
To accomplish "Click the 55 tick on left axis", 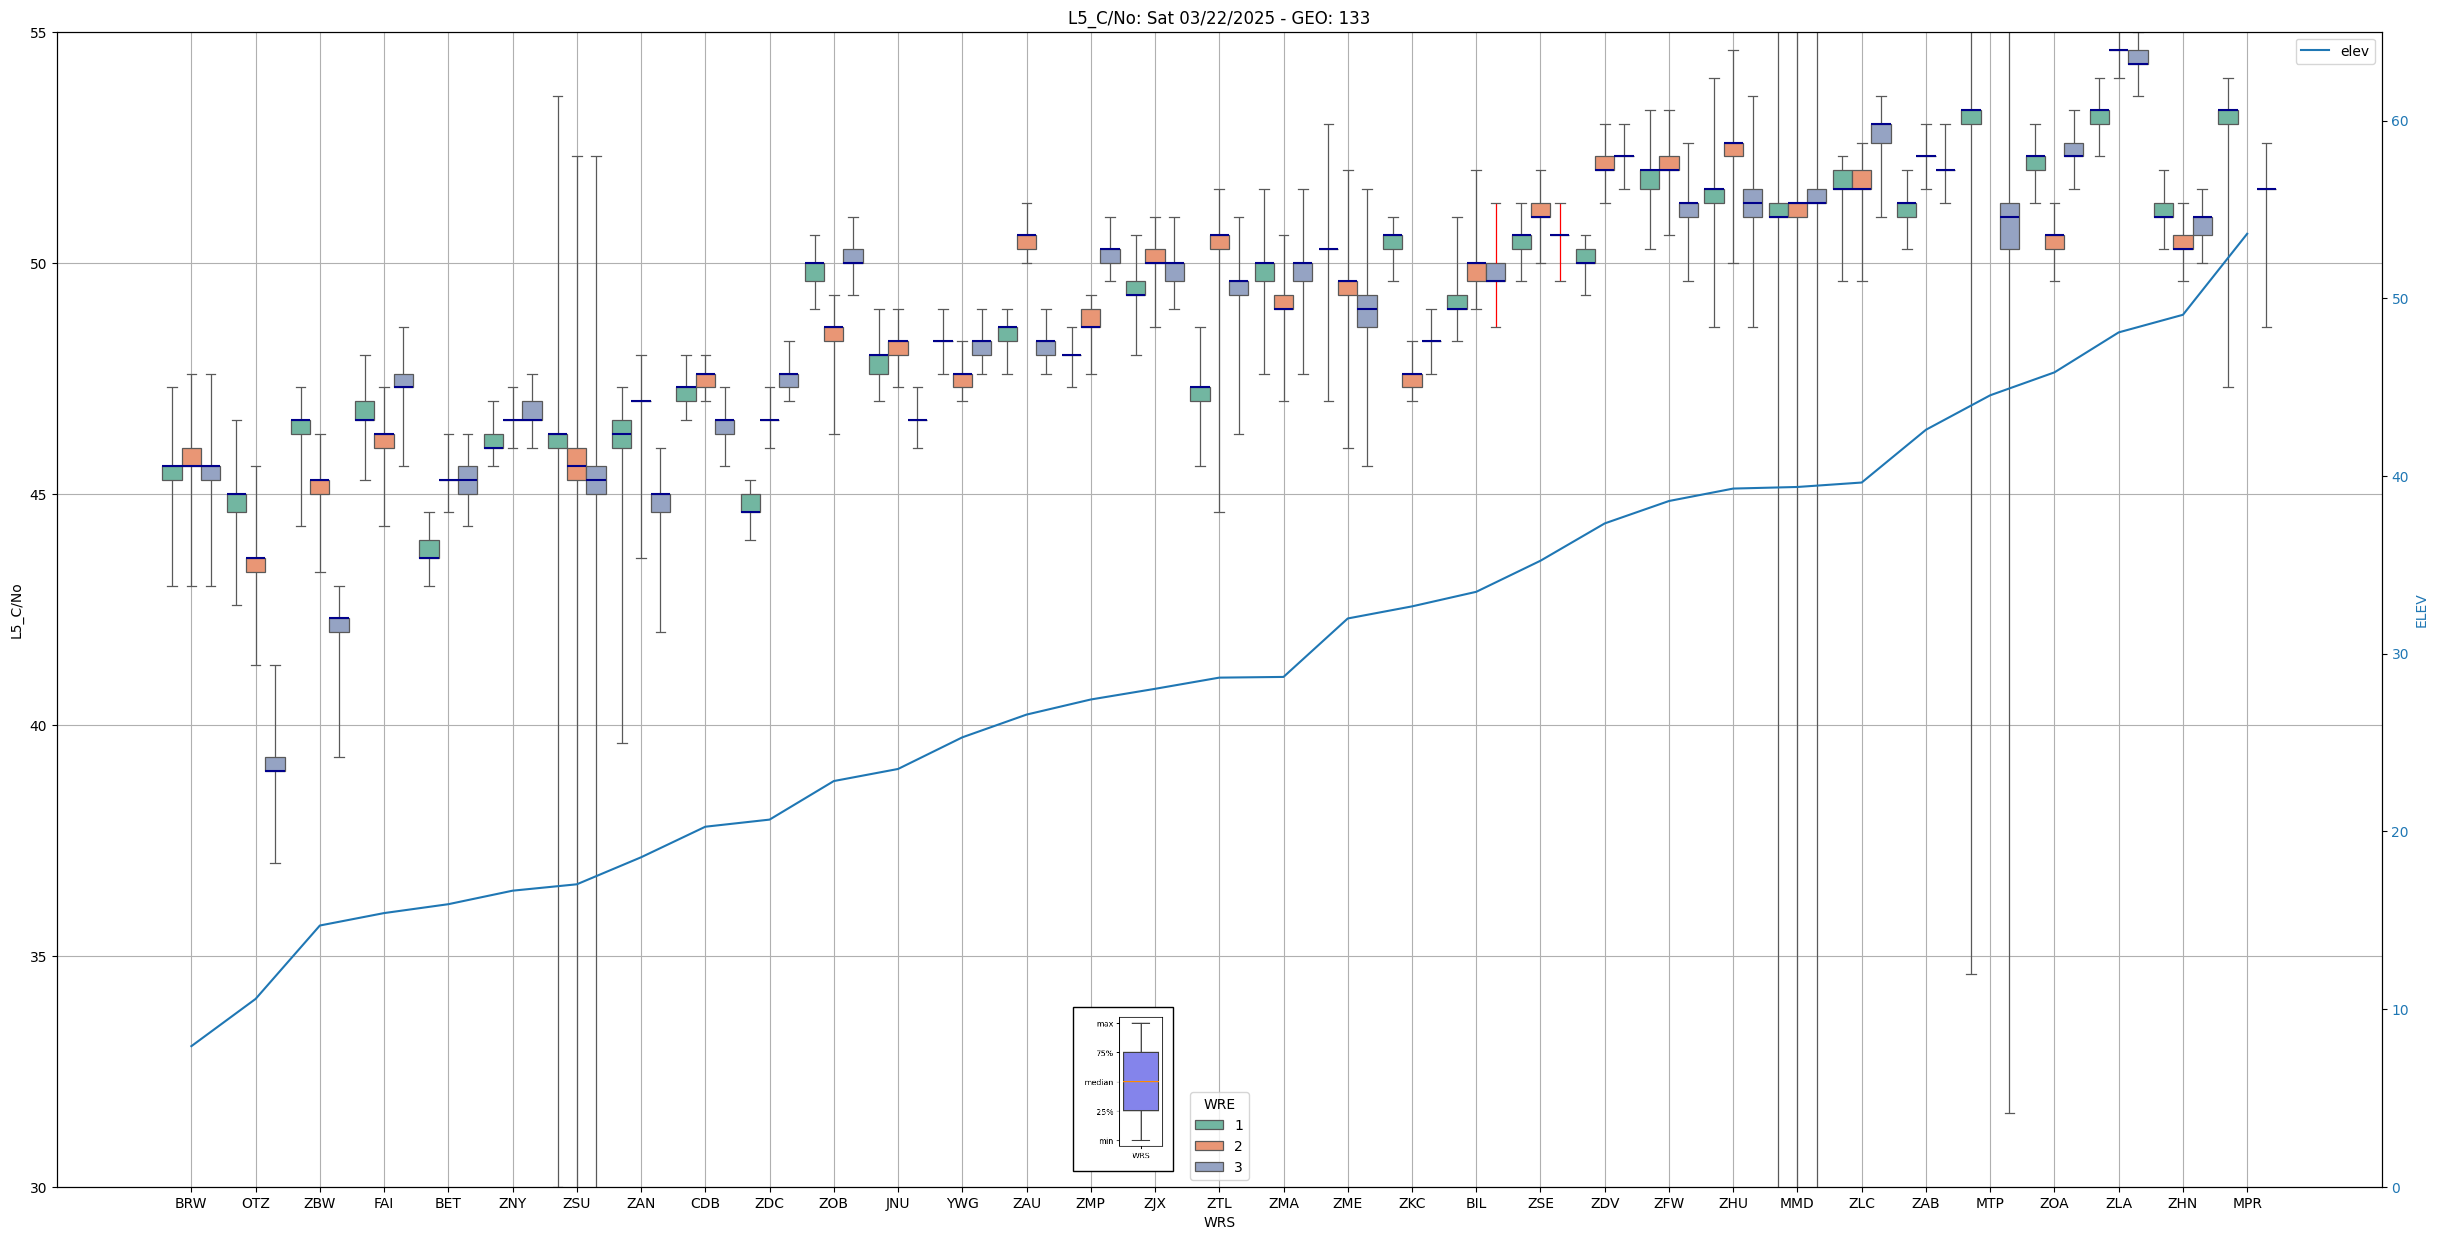I will [x=40, y=33].
